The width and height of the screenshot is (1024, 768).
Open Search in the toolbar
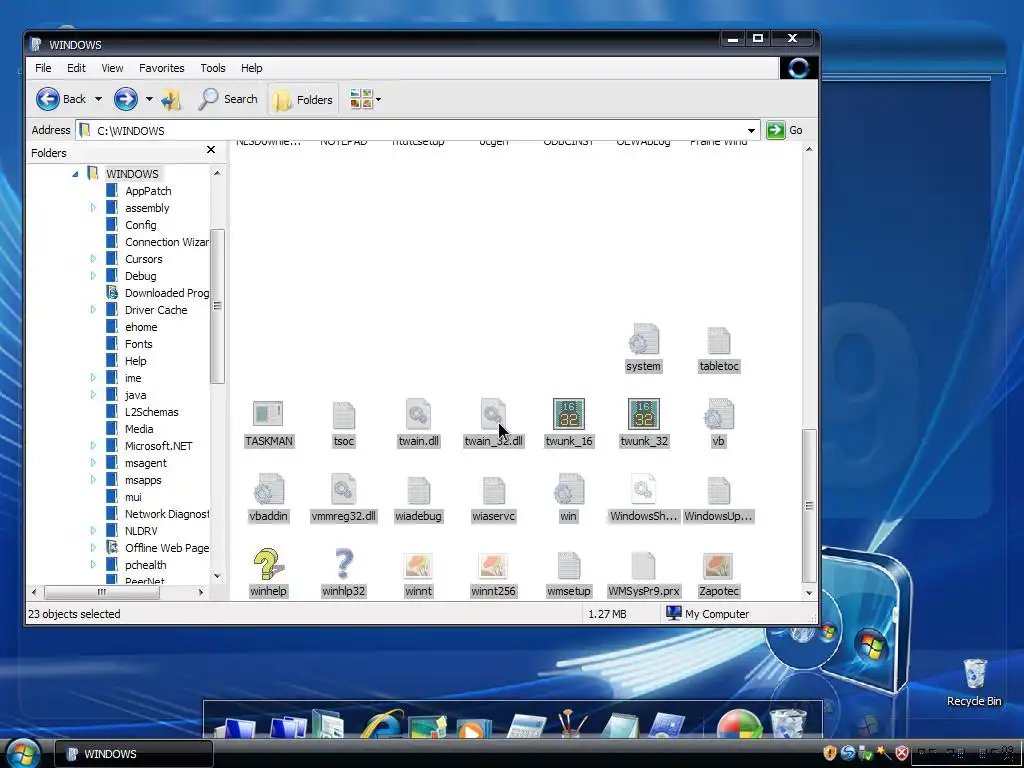click(228, 99)
